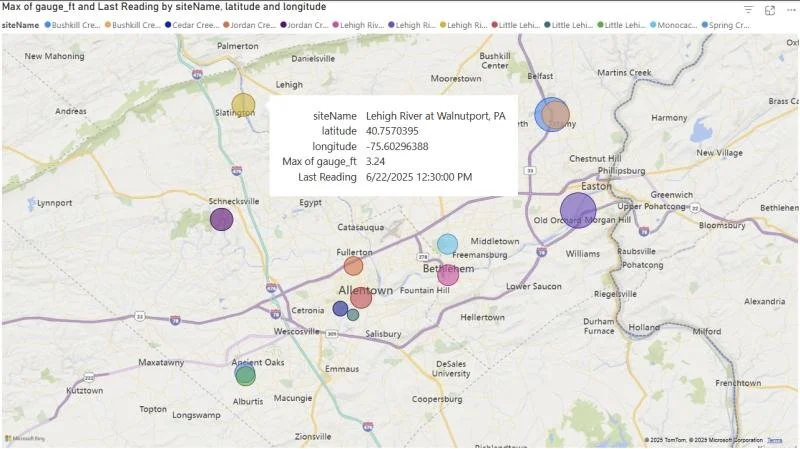The height and width of the screenshot is (449, 800).
Task: Click Coopersburg label on map
Action: pos(437,399)
